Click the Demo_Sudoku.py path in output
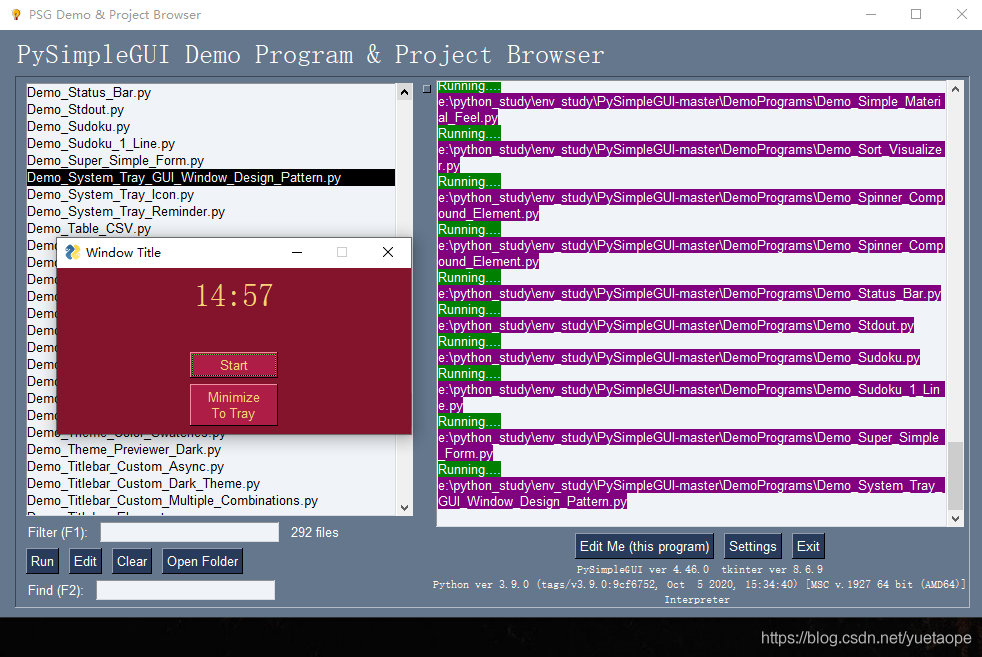Screen dimensions: 982x657 679,358
